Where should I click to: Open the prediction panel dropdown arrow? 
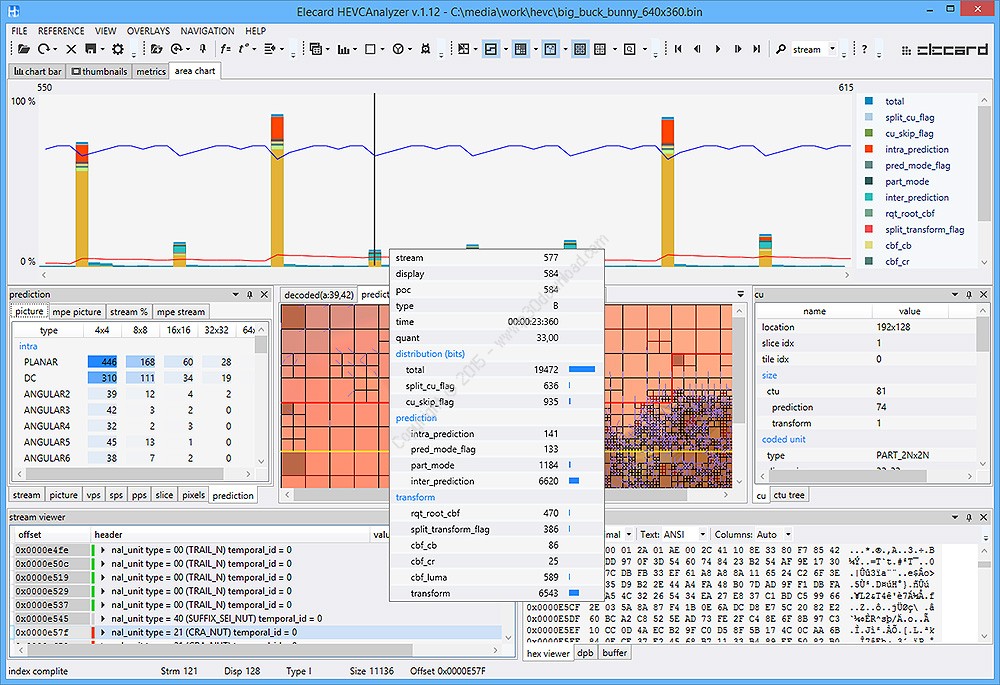235,295
